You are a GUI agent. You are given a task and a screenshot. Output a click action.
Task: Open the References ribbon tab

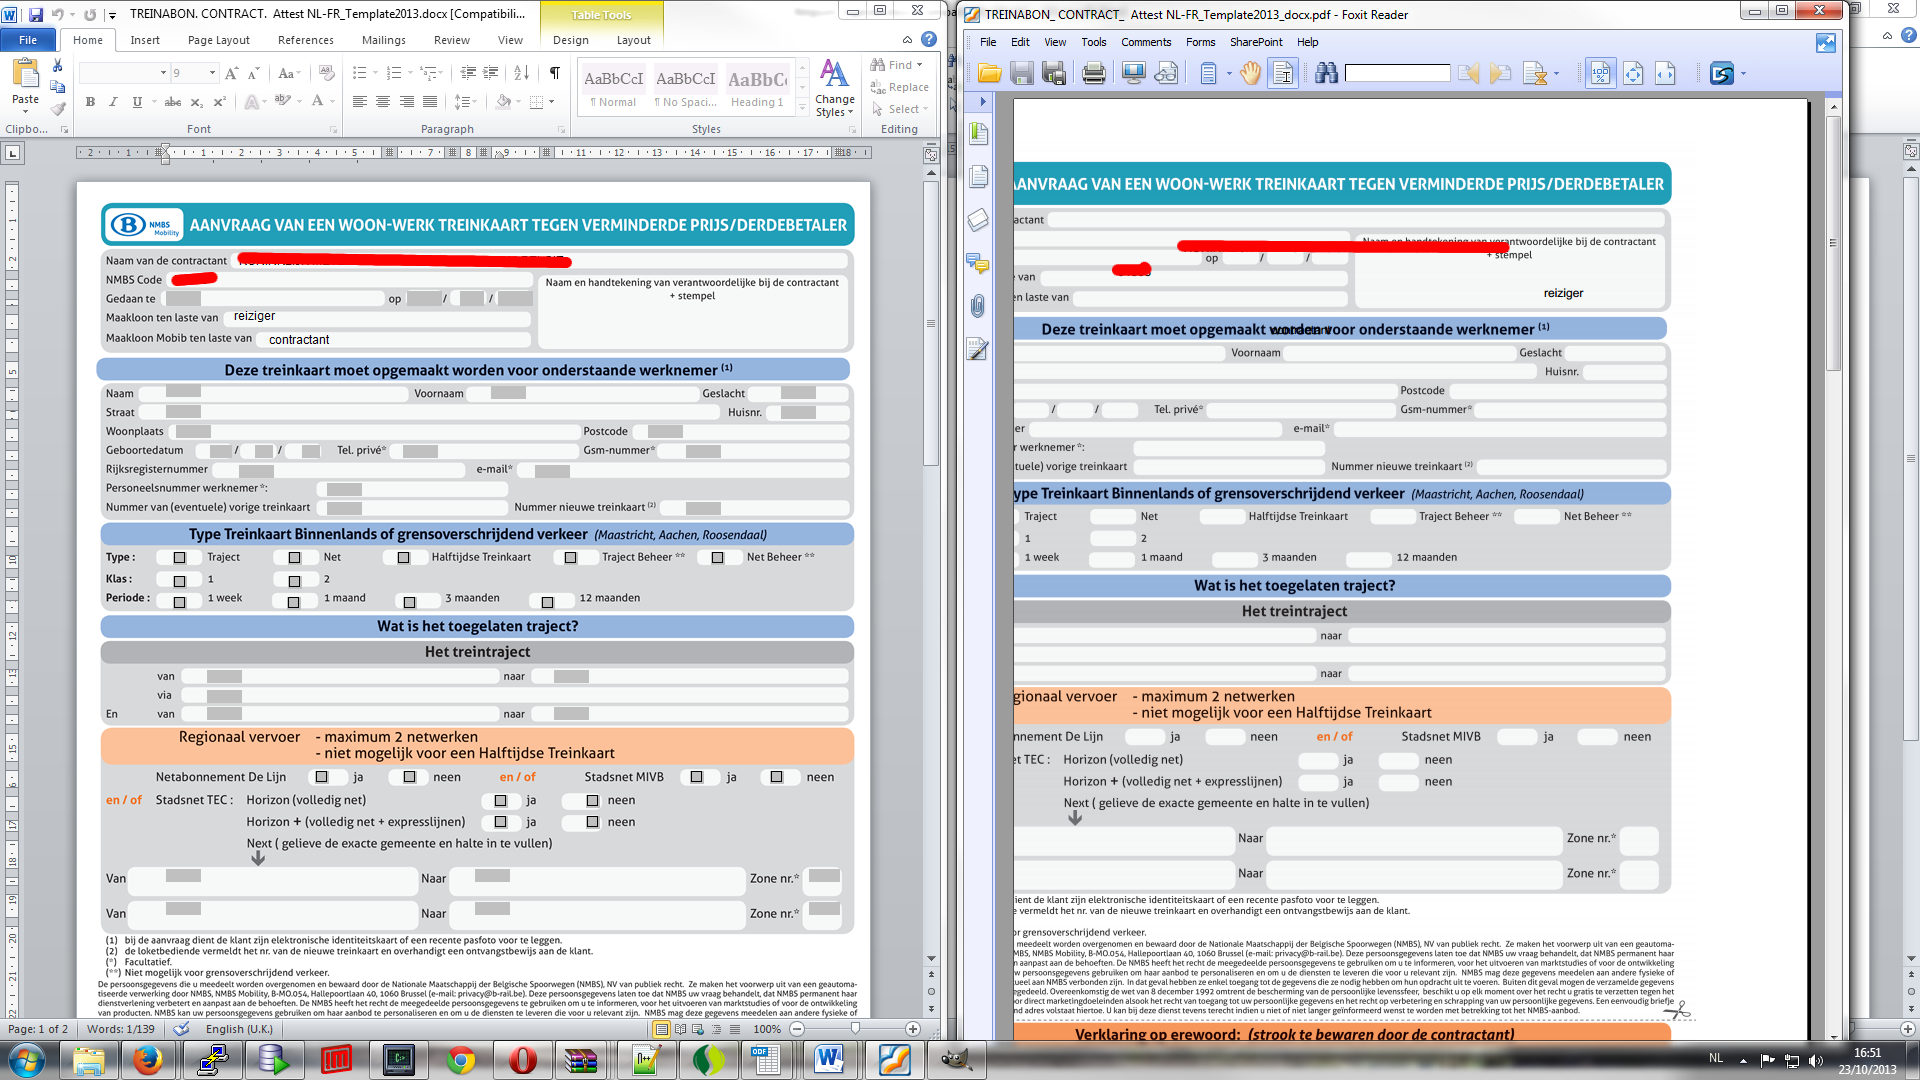[305, 40]
